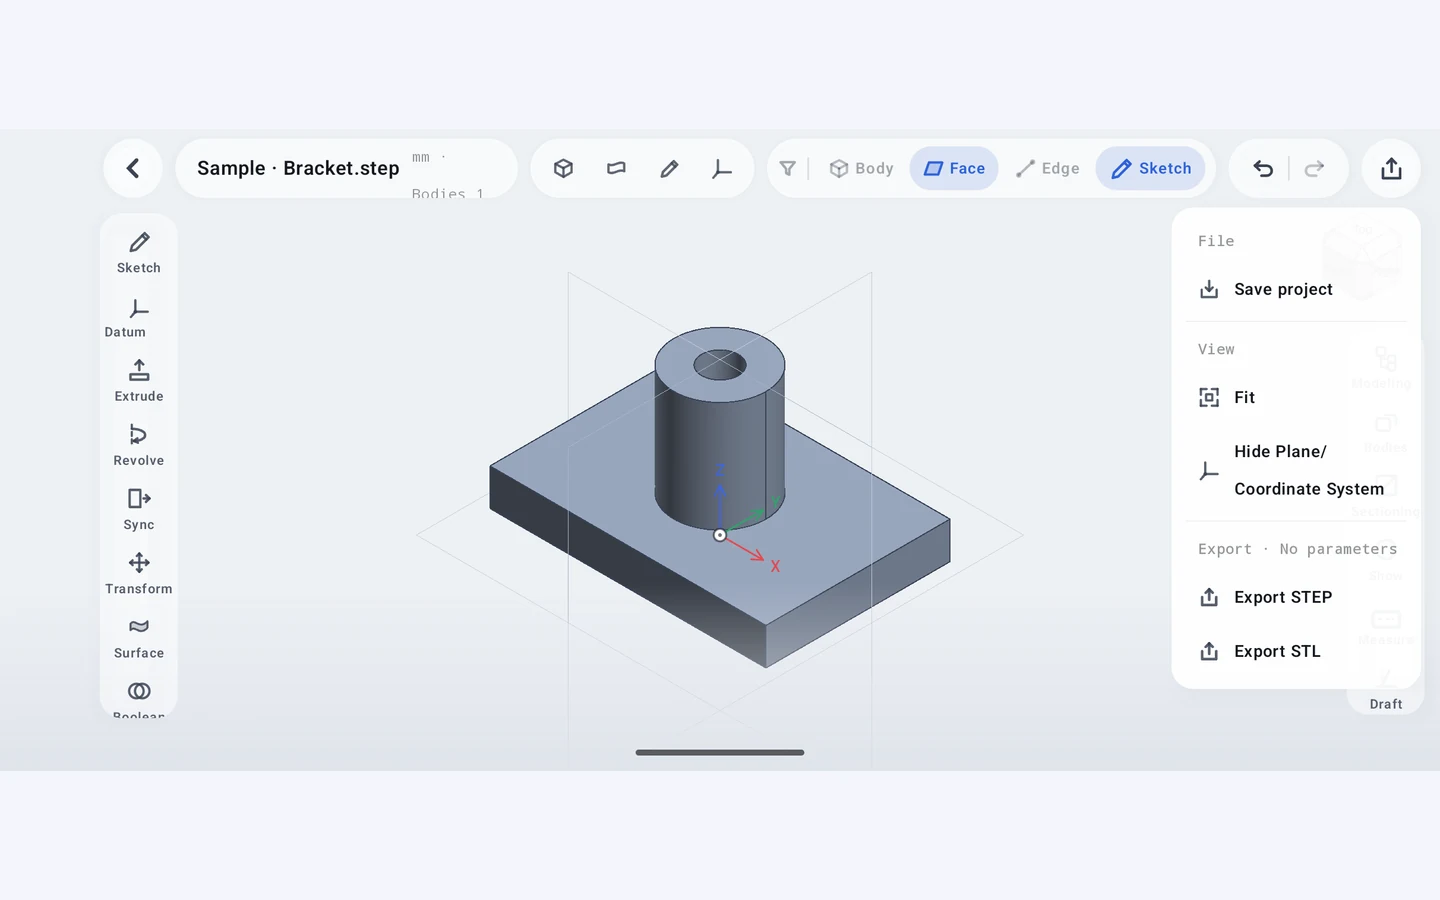
Task: Click the red X axis arrow label
Action: point(775,566)
